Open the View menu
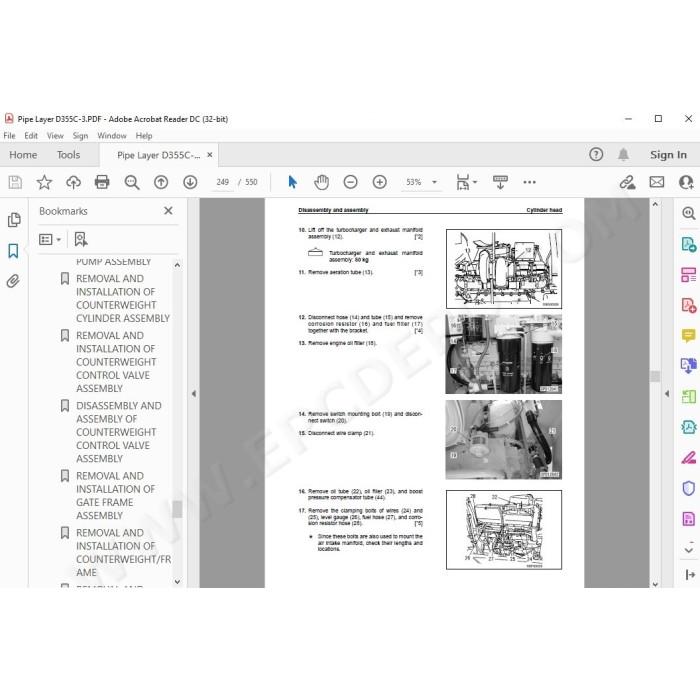This screenshot has height=700, width=700. click(55, 136)
